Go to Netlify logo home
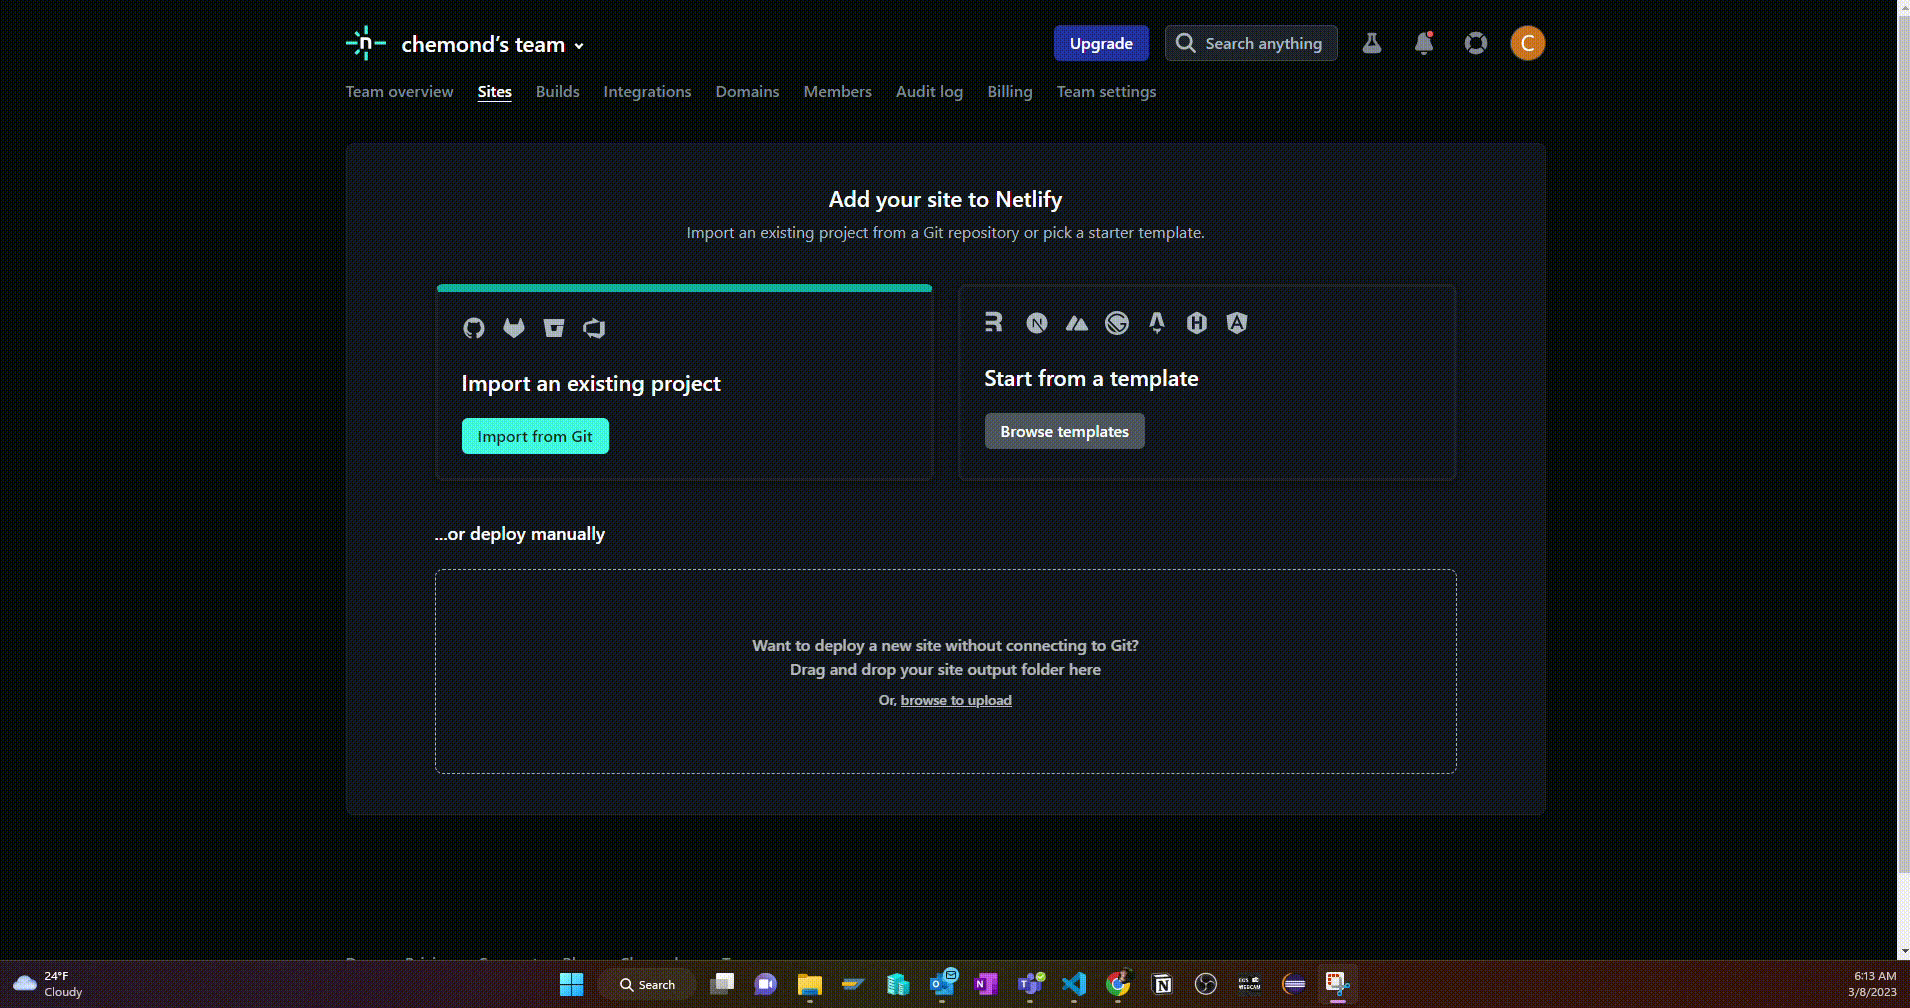 click(x=366, y=43)
